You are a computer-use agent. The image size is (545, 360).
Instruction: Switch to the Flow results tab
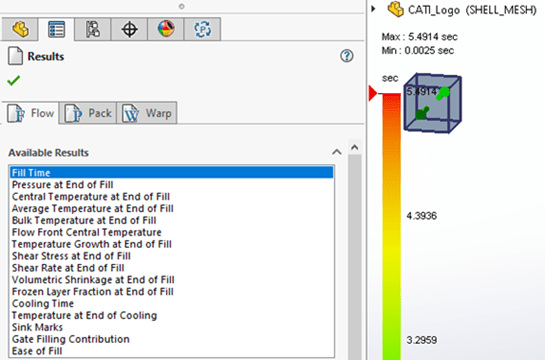coord(31,113)
